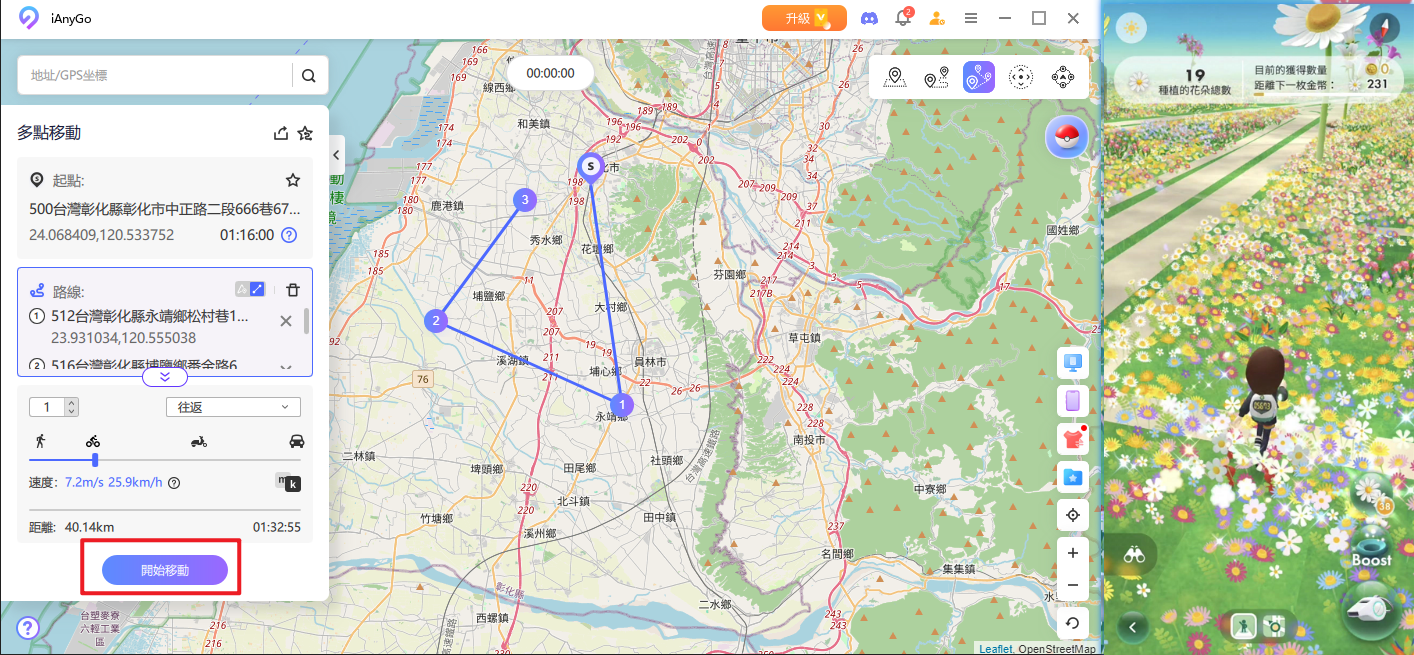The height and width of the screenshot is (655, 1414).
Task: Focus the 地址/GPS坐標 search field
Action: (x=155, y=75)
